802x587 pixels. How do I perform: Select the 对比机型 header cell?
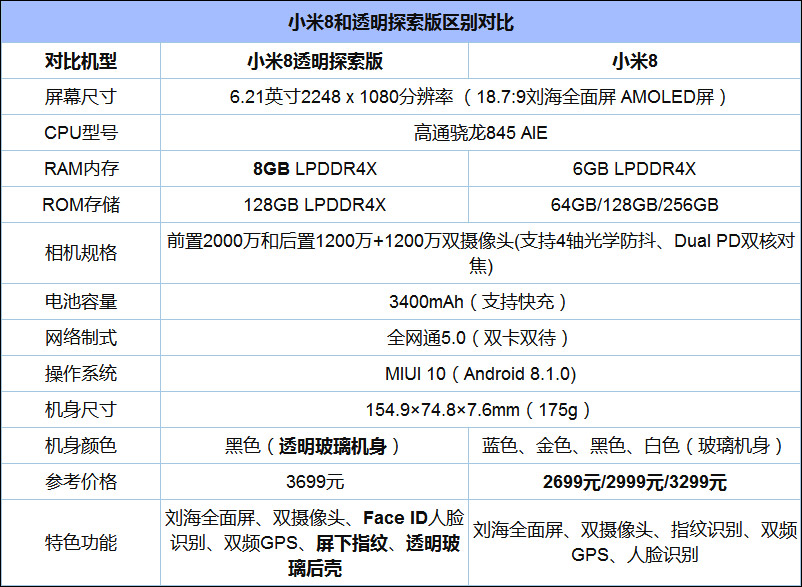pyautogui.click(x=81, y=61)
